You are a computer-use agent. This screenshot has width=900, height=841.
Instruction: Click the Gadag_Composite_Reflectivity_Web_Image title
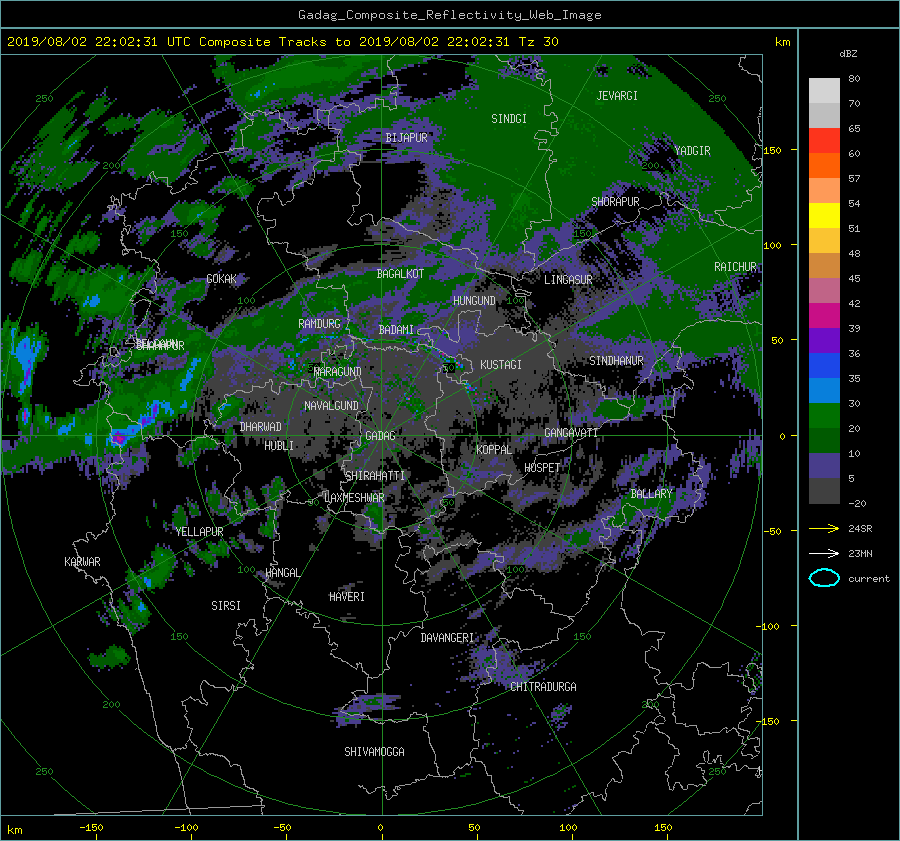click(x=449, y=15)
